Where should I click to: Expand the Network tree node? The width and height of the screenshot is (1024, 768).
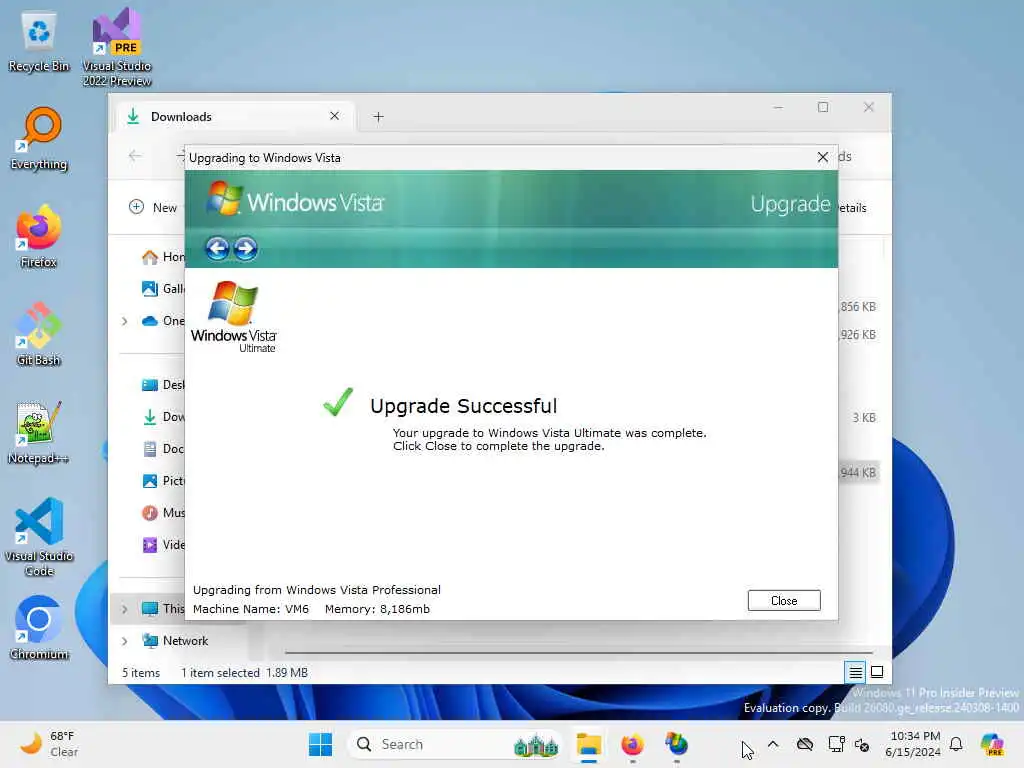click(125, 641)
